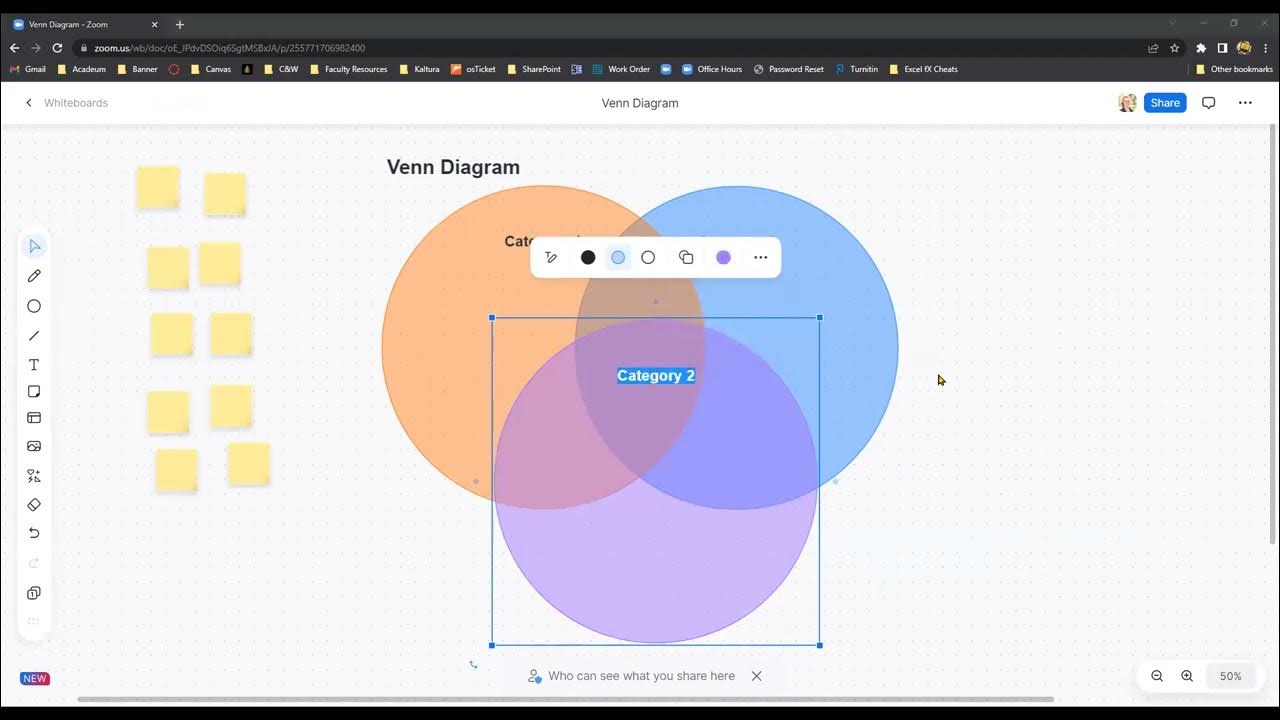This screenshot has width=1280, height=720.
Task: Select the Pen drawing tool
Action: point(34,276)
